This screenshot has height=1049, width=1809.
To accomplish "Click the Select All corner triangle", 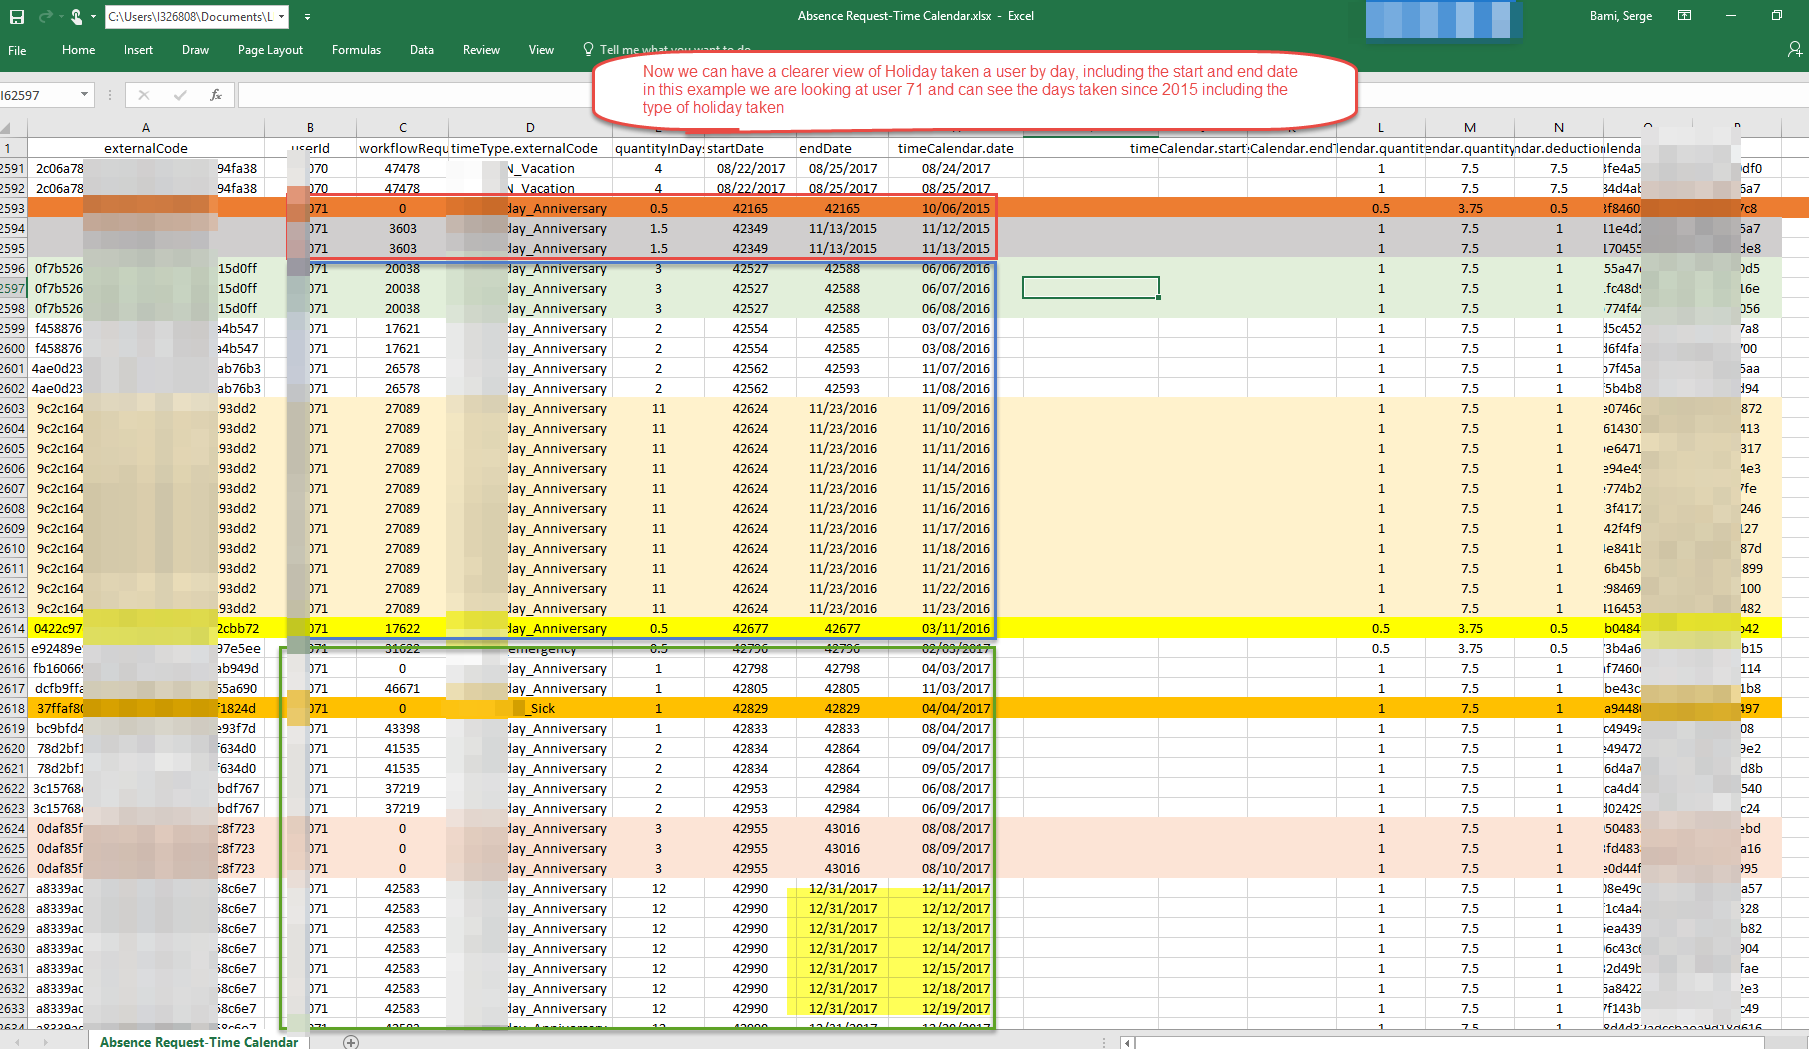I will click(x=6, y=127).
